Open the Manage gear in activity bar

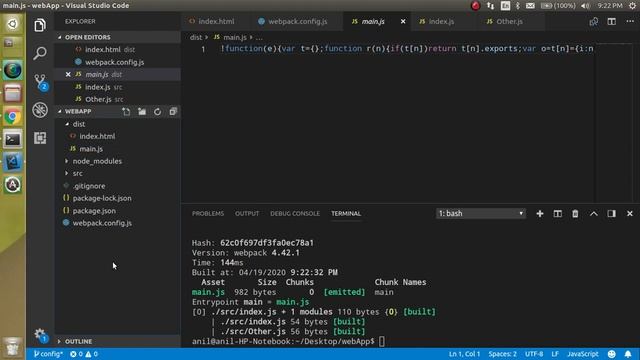coord(40,335)
